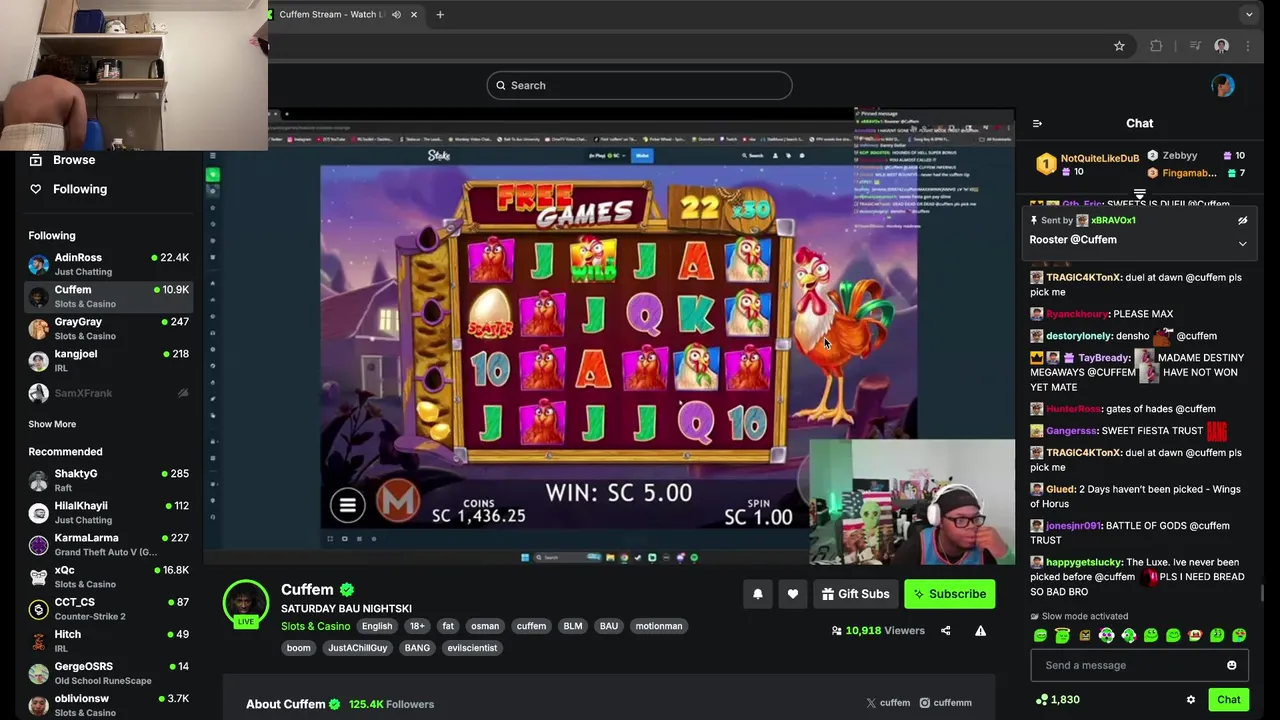This screenshot has width=1280, height=720.
Task: Click the English language tag
Action: click(377, 626)
